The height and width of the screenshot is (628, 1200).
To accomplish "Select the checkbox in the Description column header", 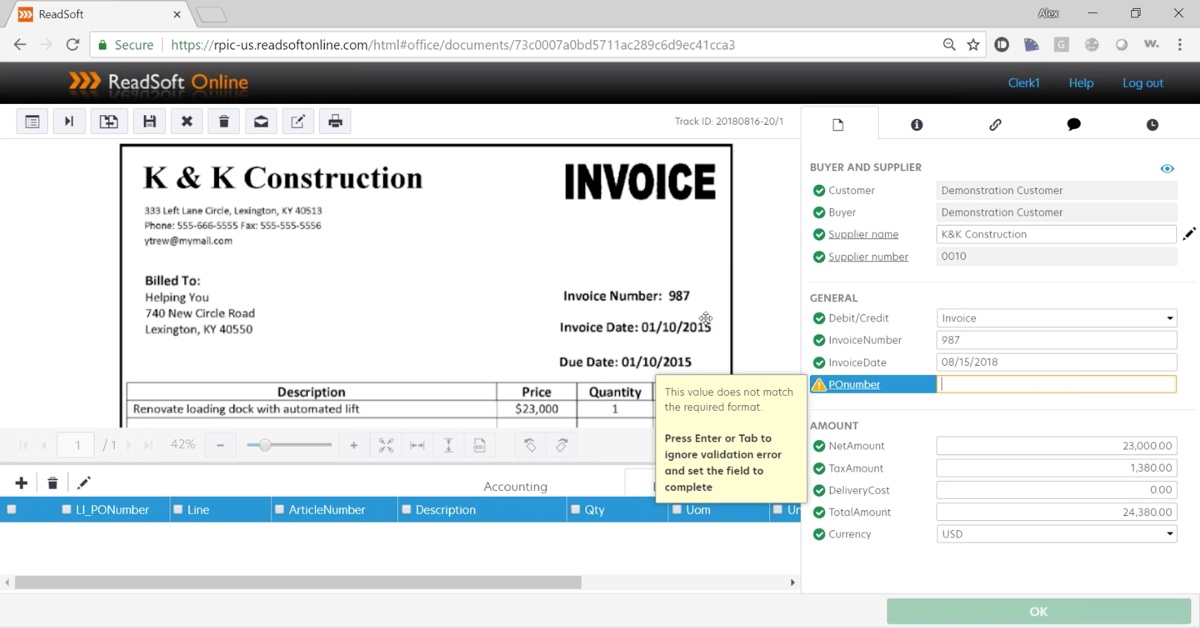I will (406, 509).
